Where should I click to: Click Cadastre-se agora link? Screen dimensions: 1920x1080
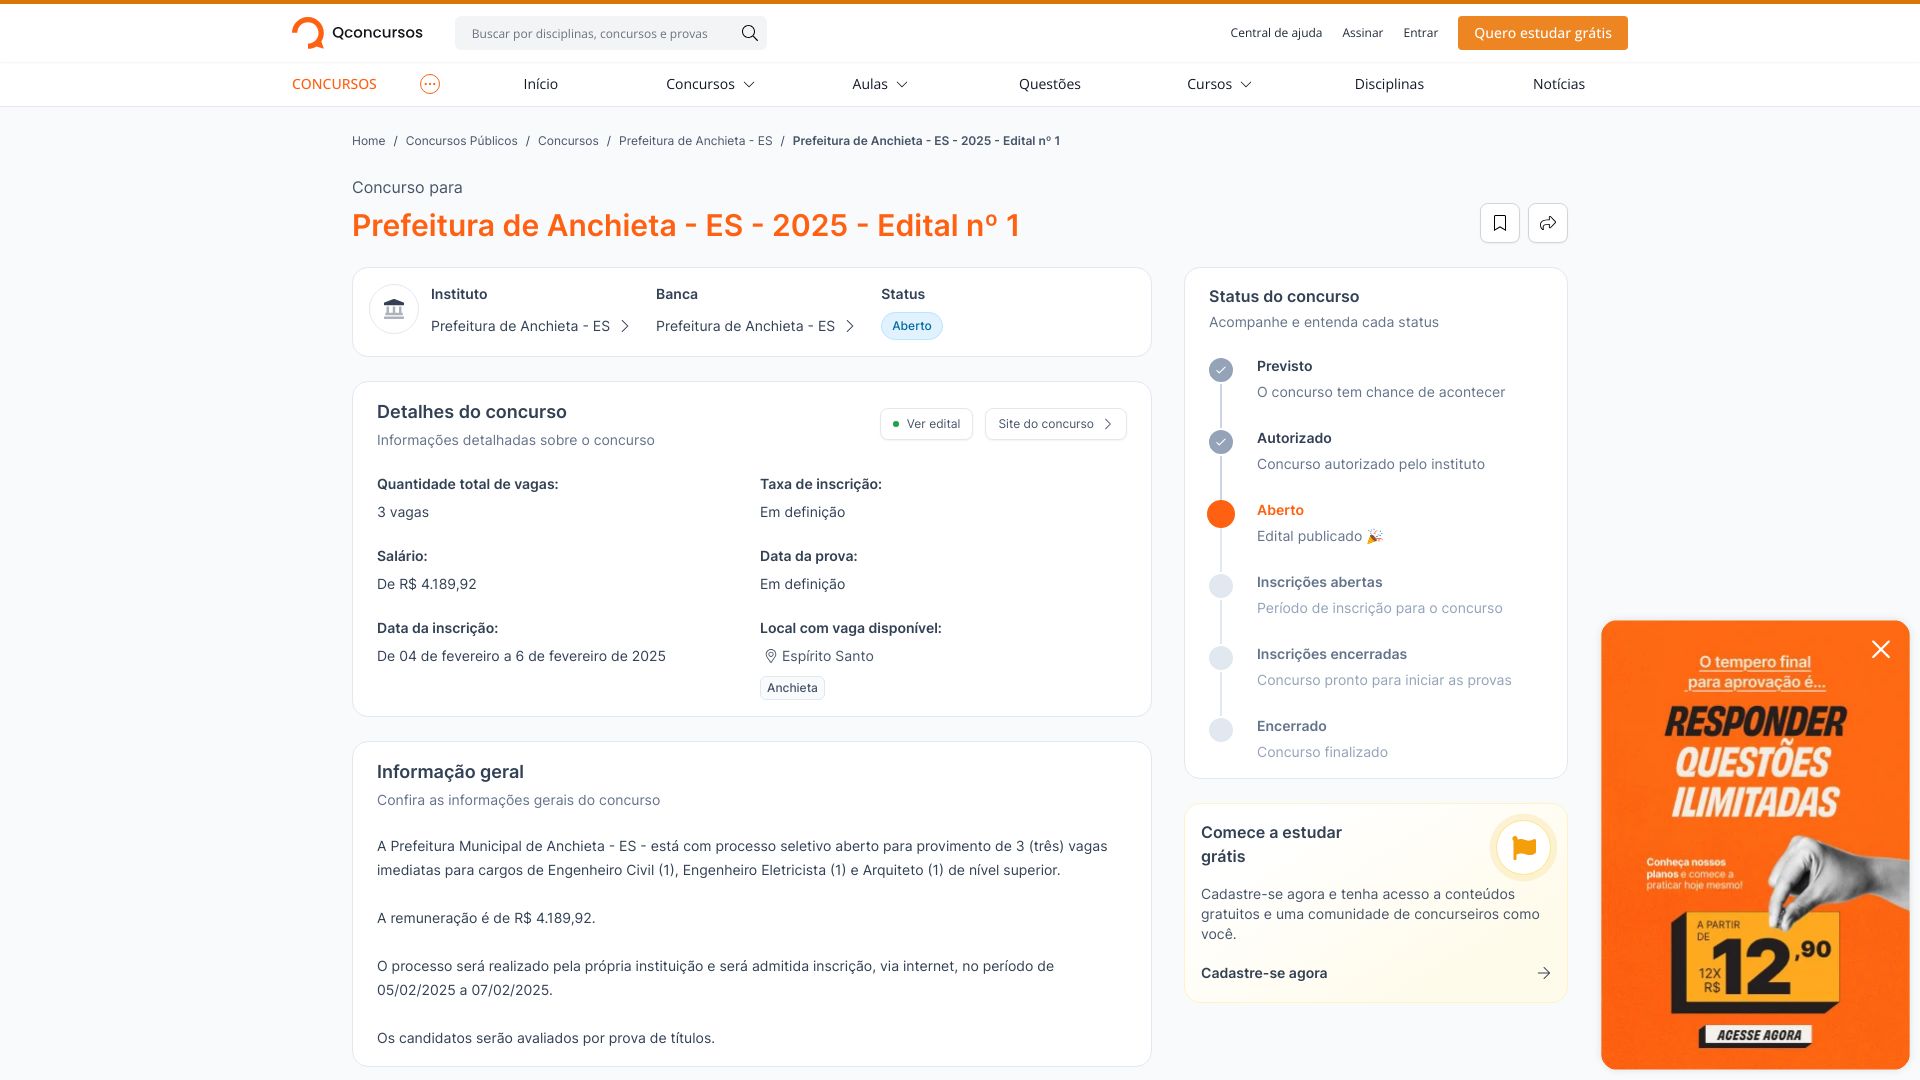pos(1264,973)
